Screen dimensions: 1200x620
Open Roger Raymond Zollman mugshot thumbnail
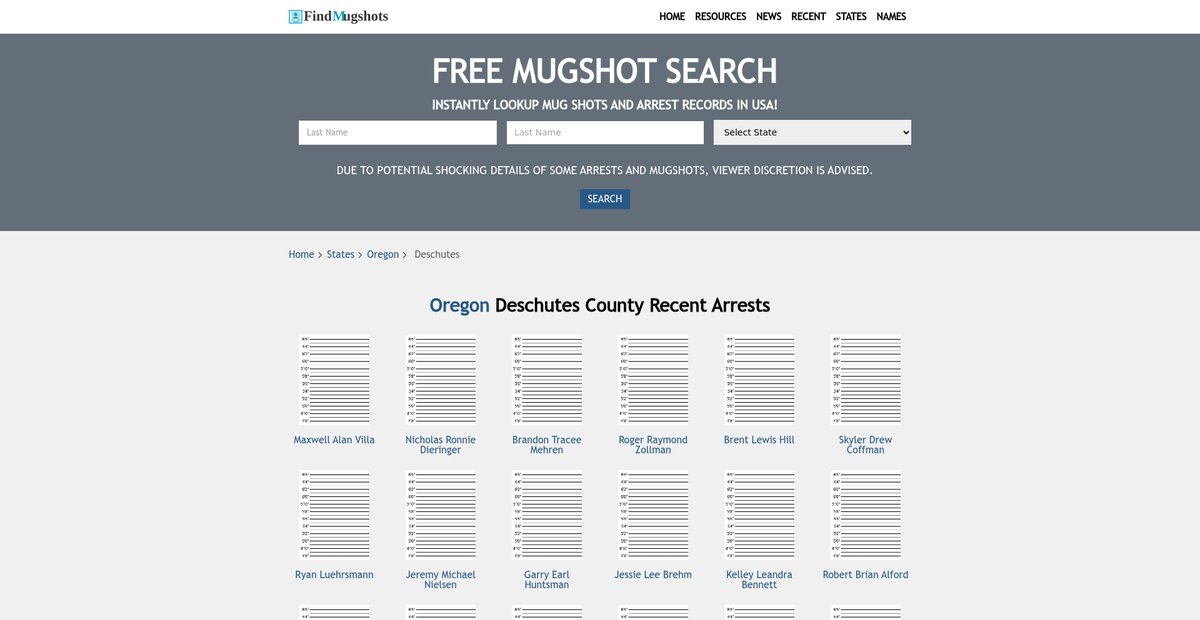[653, 380]
